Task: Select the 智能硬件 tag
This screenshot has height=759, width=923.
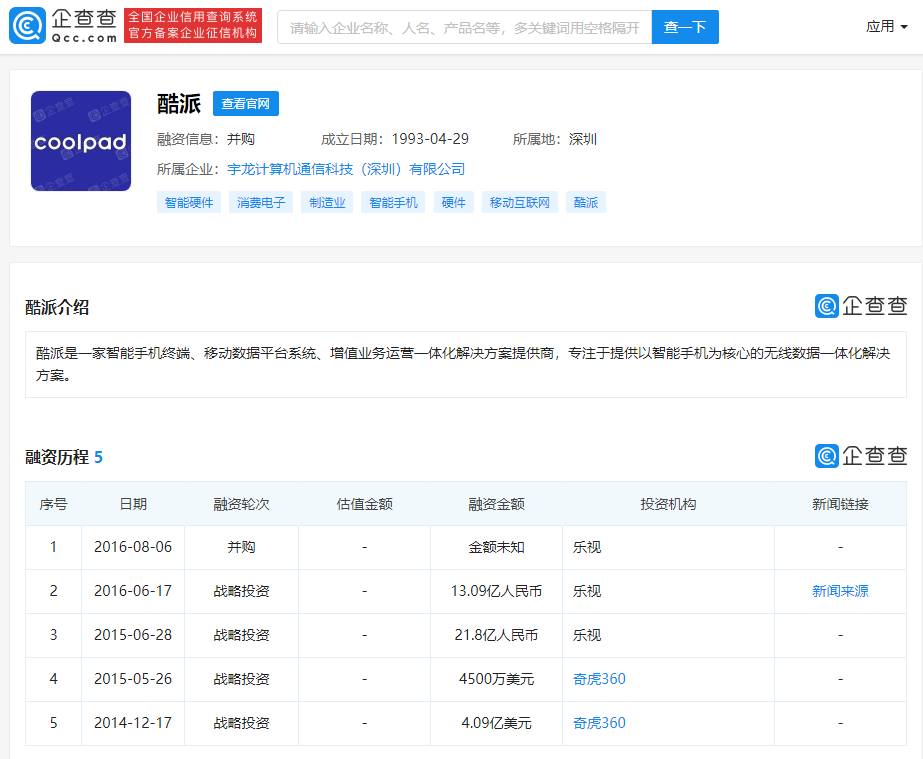Action: tap(189, 203)
